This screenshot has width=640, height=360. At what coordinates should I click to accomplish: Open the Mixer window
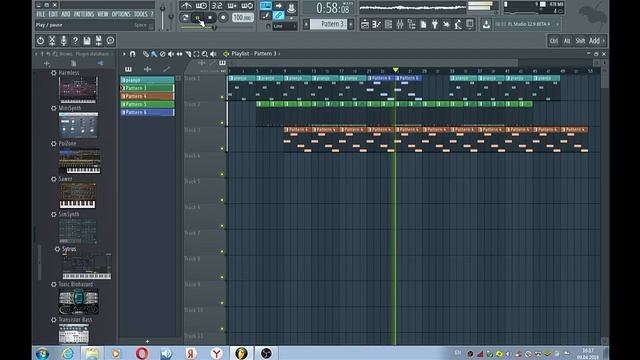pos(400,25)
